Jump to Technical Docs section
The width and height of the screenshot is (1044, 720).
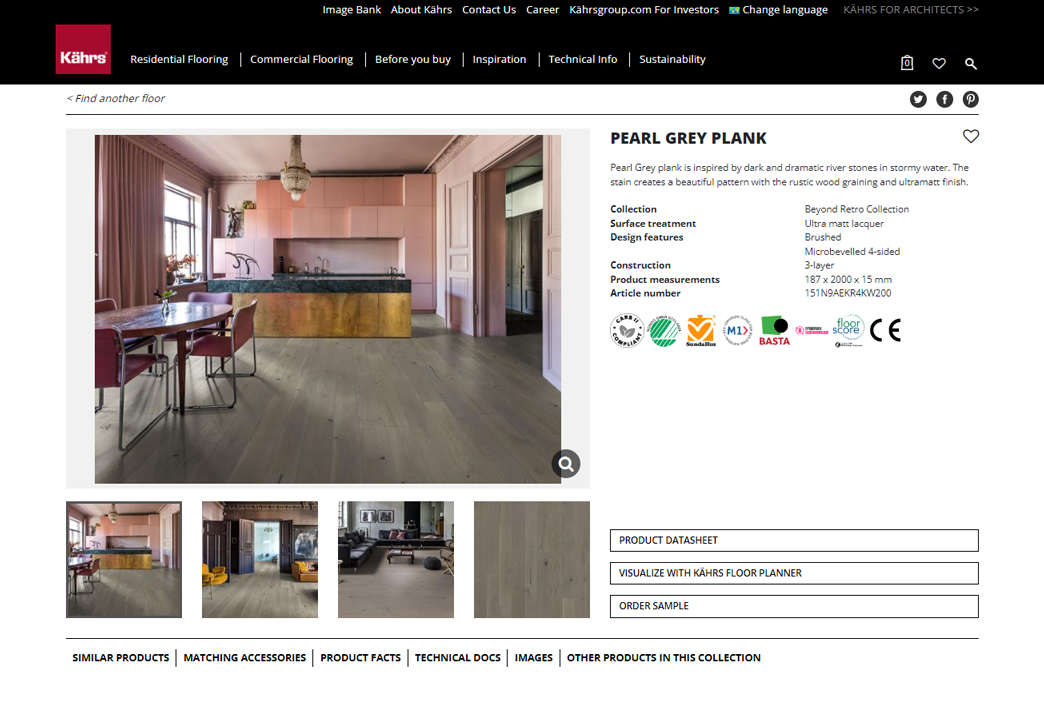coord(457,658)
